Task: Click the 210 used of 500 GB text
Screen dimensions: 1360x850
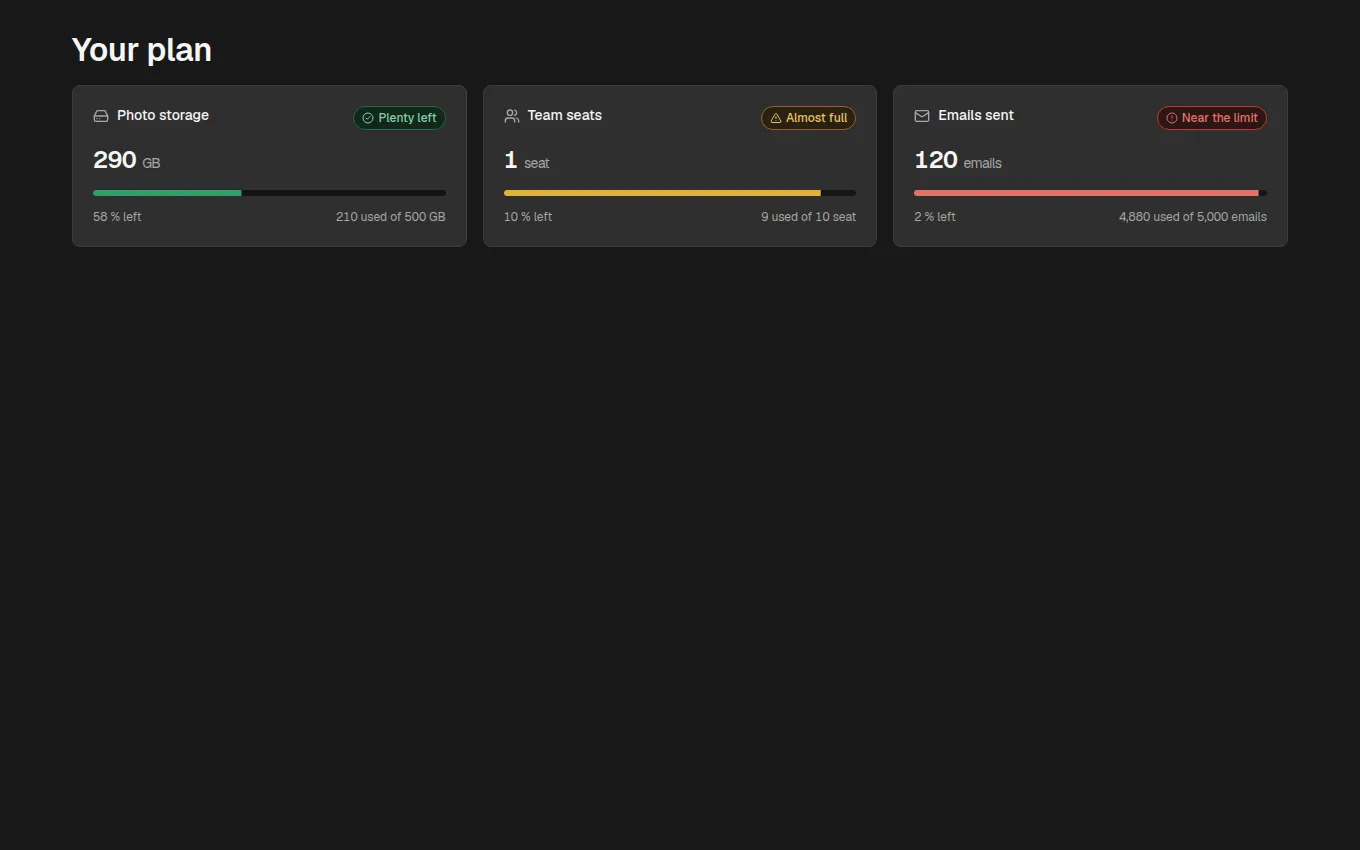Action: coord(391,217)
